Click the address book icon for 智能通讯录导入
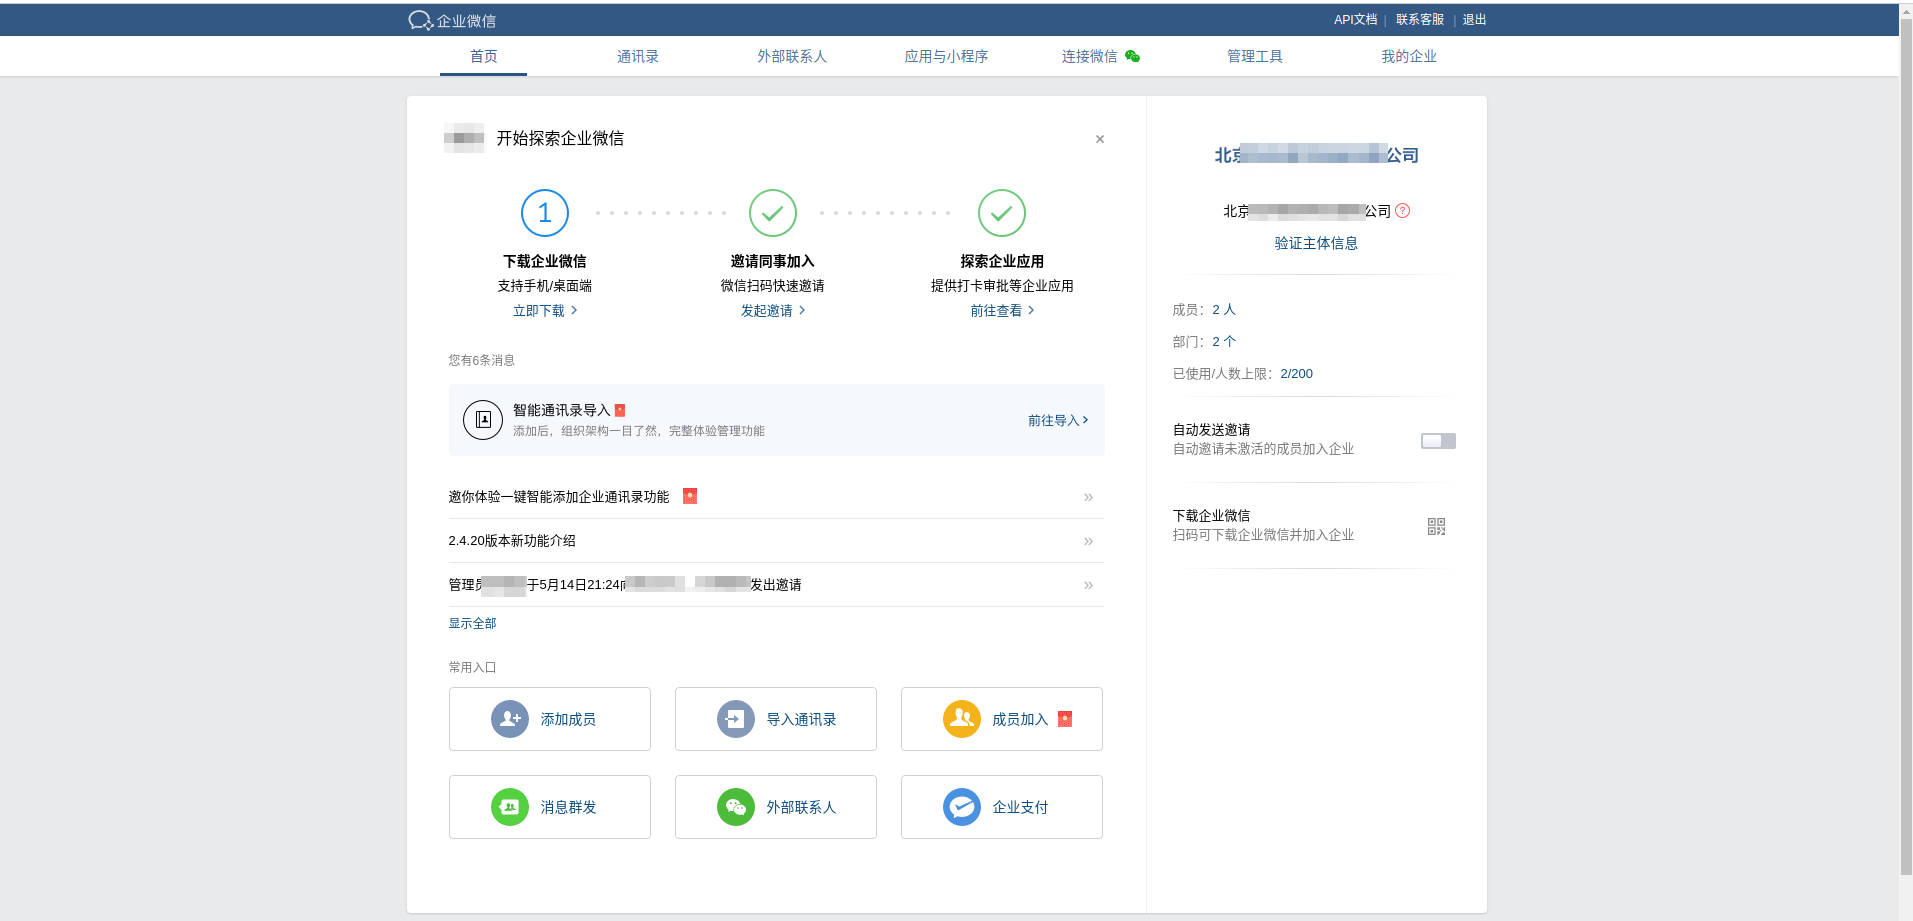The width and height of the screenshot is (1913, 921). (483, 420)
